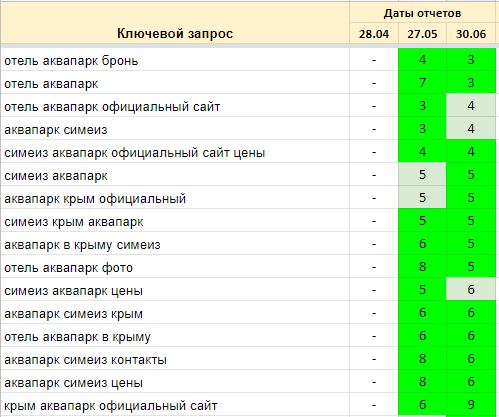The width and height of the screenshot is (499, 417).
Task: Select the 30.06 date column header
Action: tap(471, 34)
